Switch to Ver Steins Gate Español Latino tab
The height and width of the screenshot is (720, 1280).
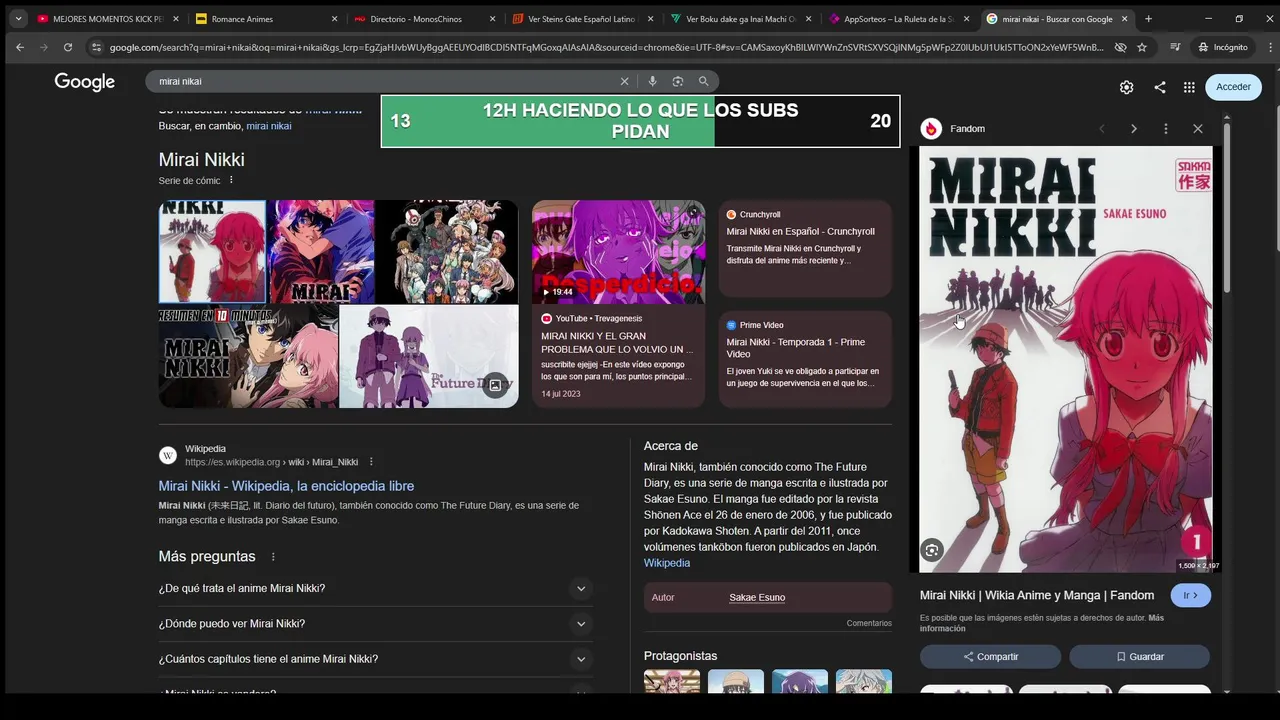[x=582, y=18]
